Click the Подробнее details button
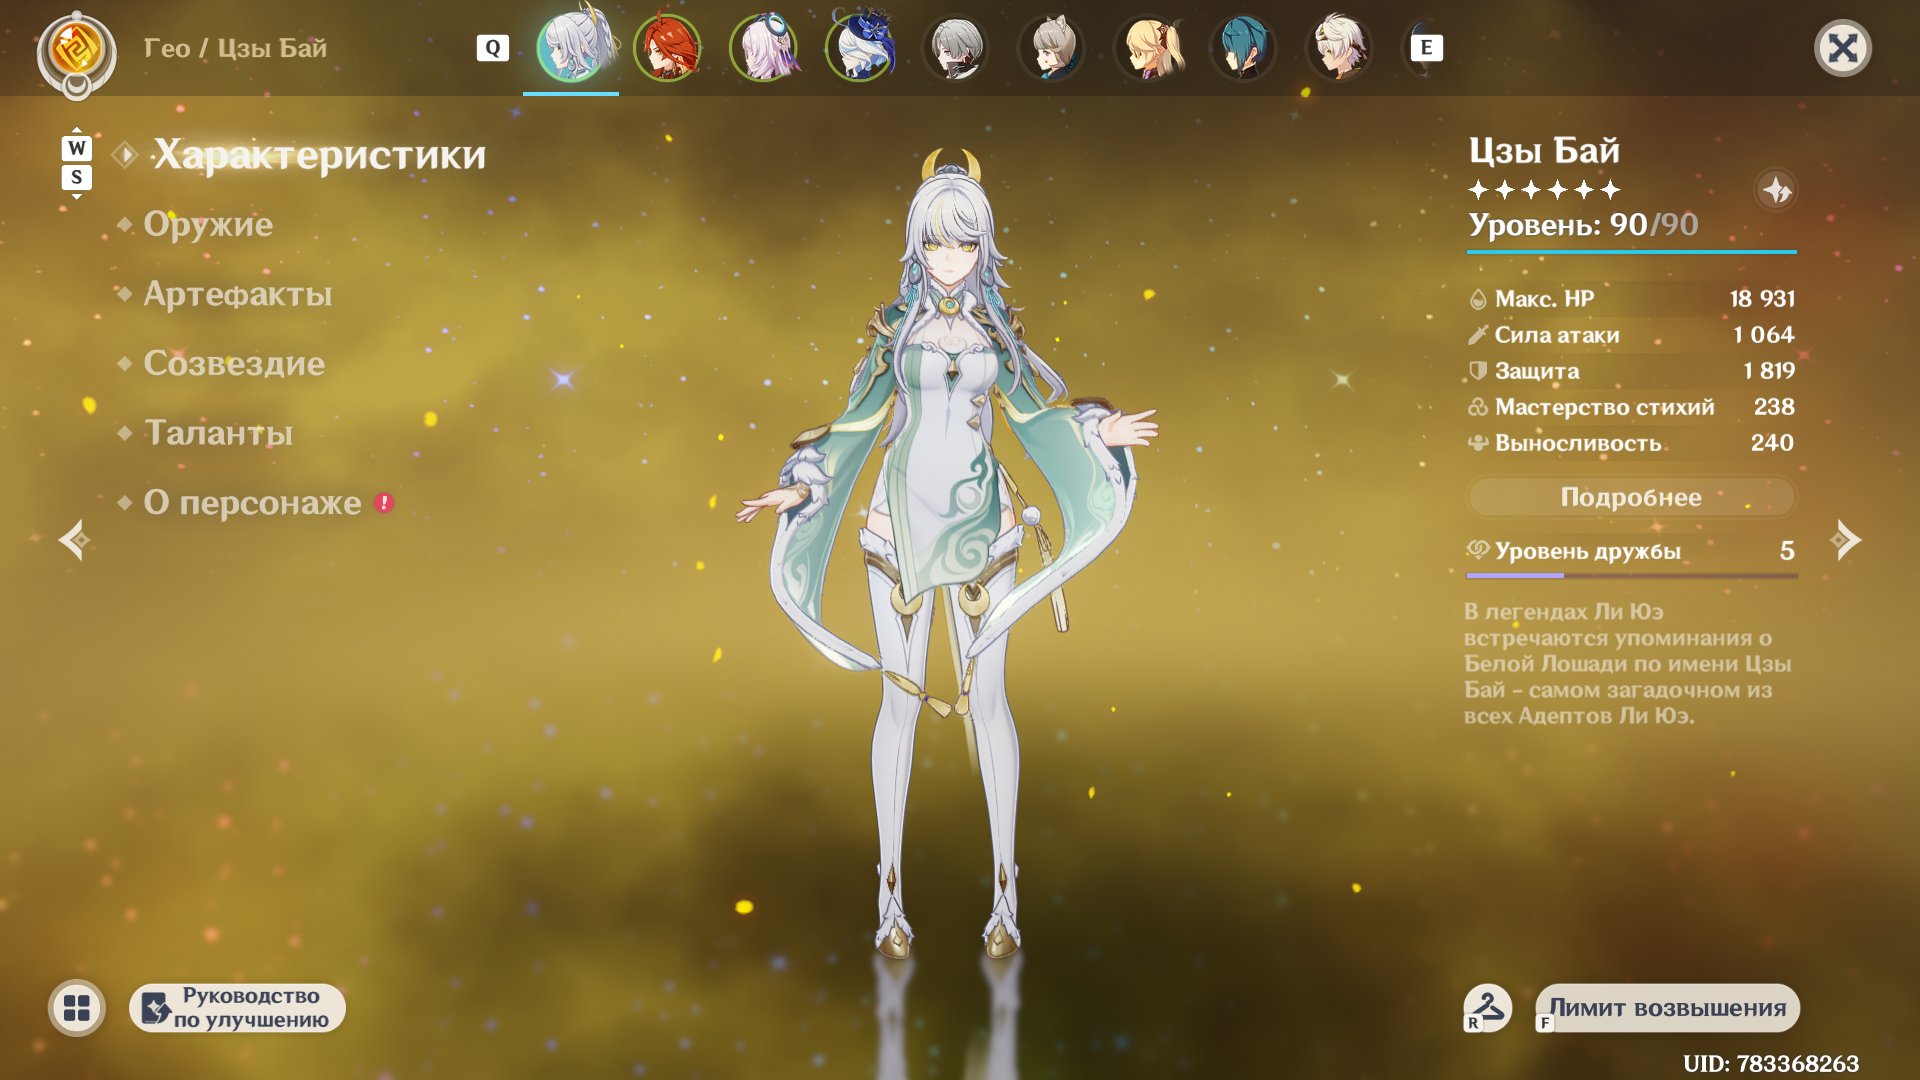The image size is (1920, 1080). tap(1631, 497)
